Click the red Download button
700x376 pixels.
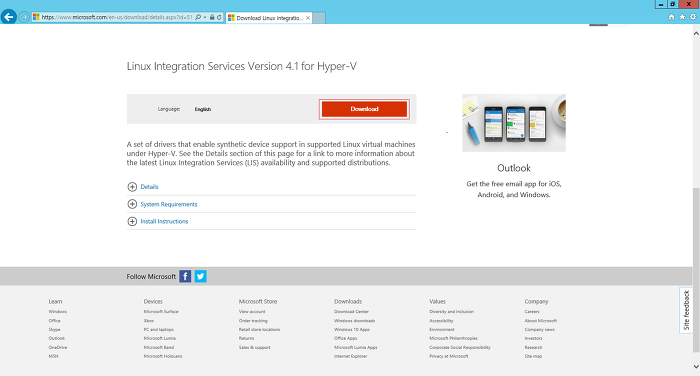[364, 109]
